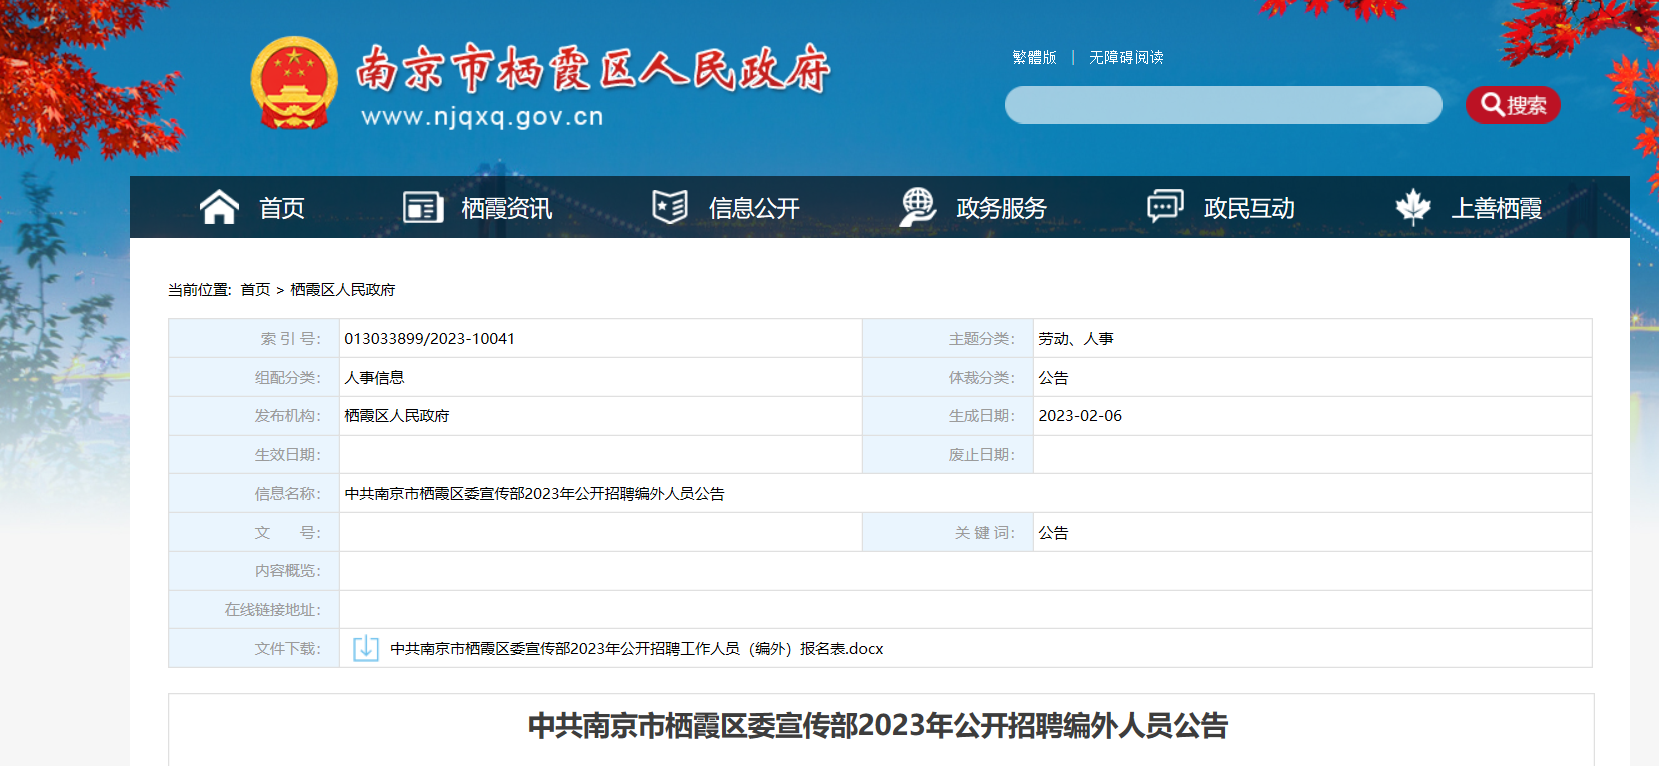
Task: Click the 栖霞资讯 news icon
Action: pyautogui.click(x=423, y=207)
